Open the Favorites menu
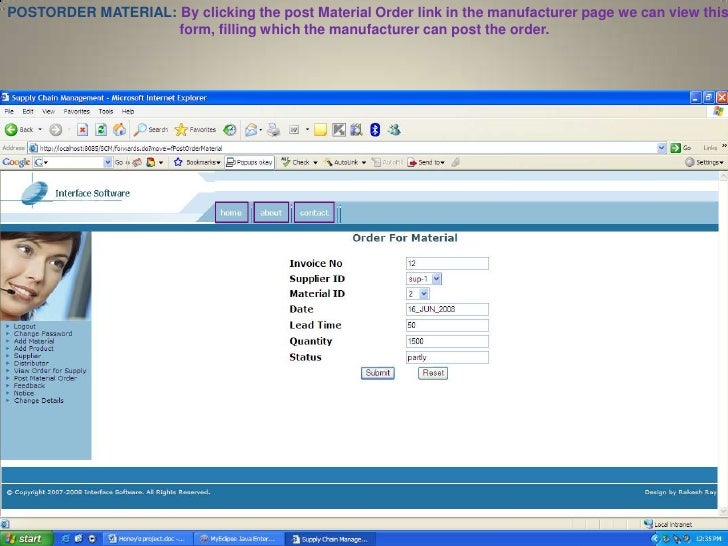The width and height of the screenshot is (728, 546). click(x=77, y=111)
